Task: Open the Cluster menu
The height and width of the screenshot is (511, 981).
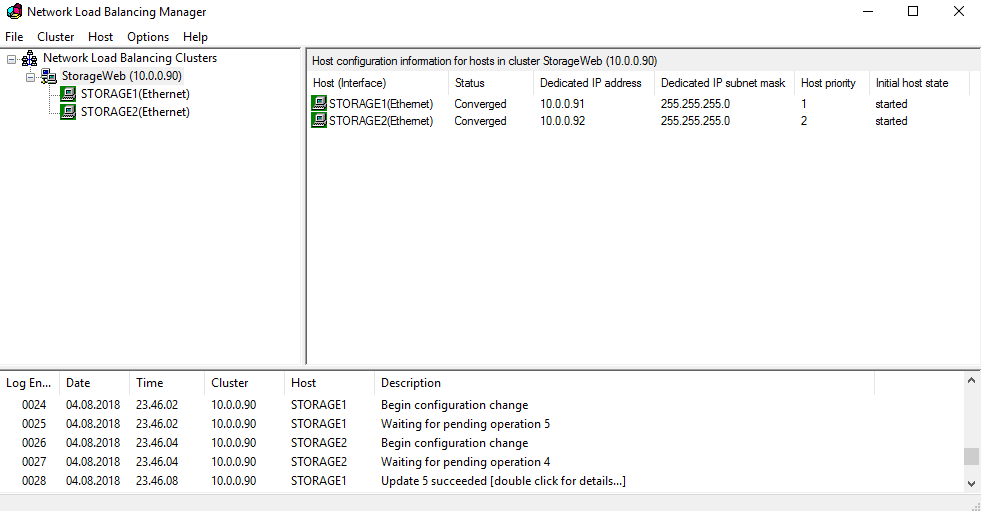Action: (x=56, y=37)
